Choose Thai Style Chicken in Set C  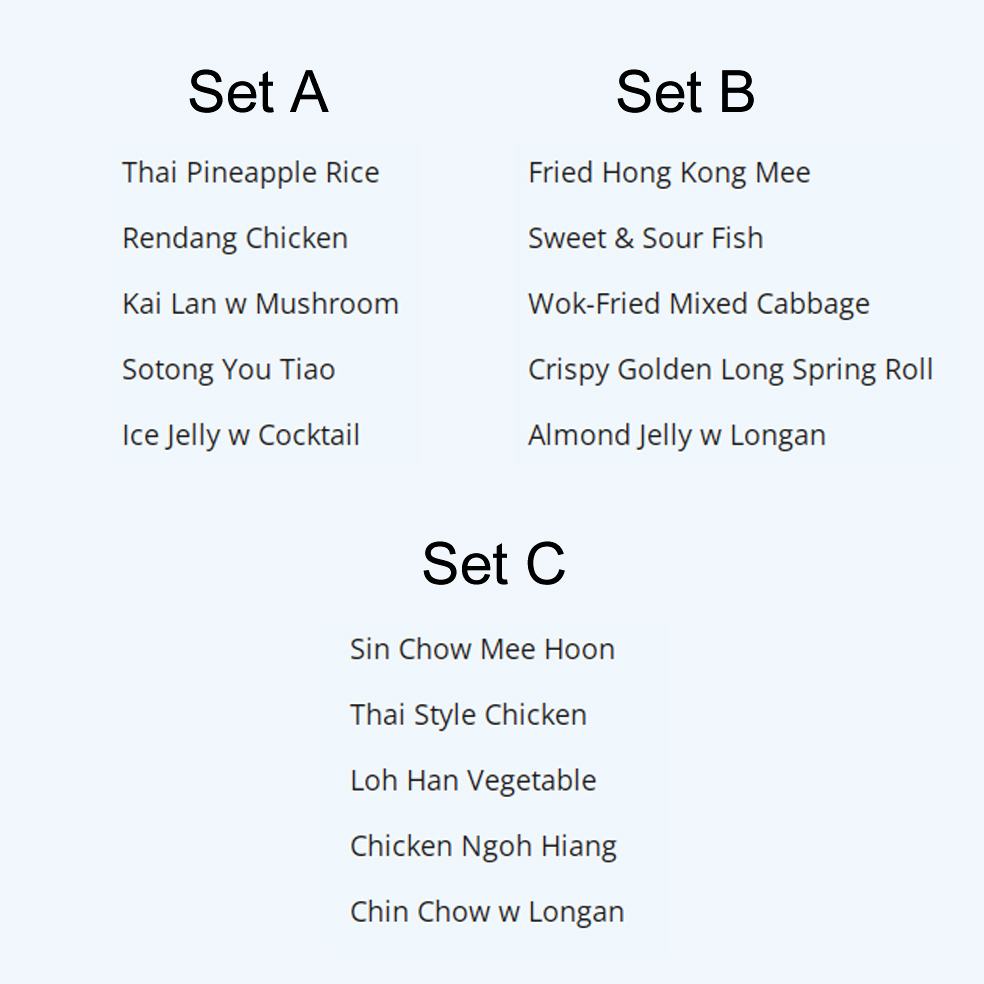(468, 715)
